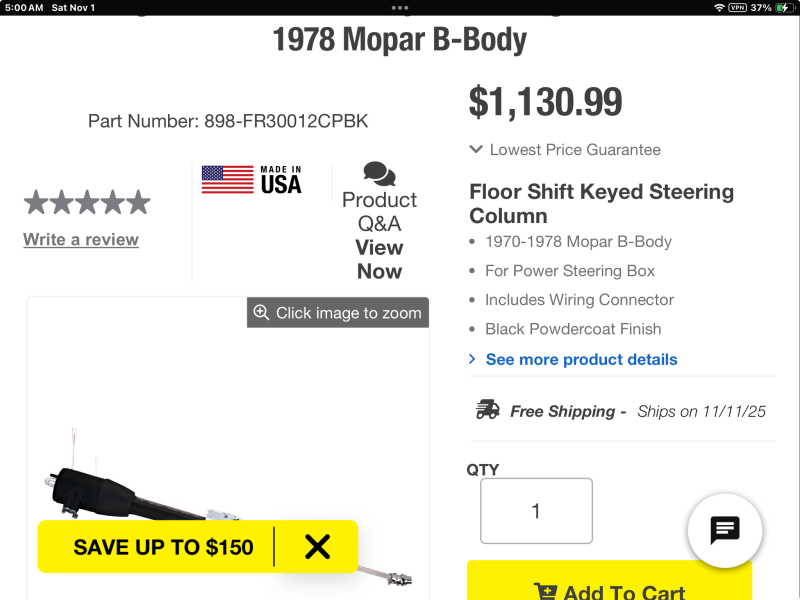The image size is (800, 600).
Task: Dismiss the SAVE UP TO $150 banner
Action: pyautogui.click(x=317, y=547)
